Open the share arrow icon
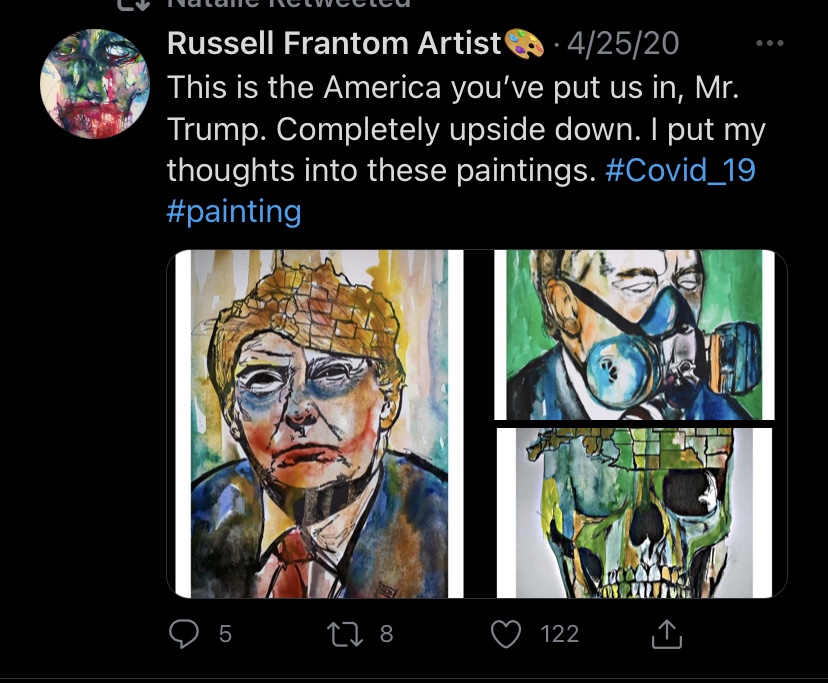Viewport: 828px width, 683px height. [666, 633]
